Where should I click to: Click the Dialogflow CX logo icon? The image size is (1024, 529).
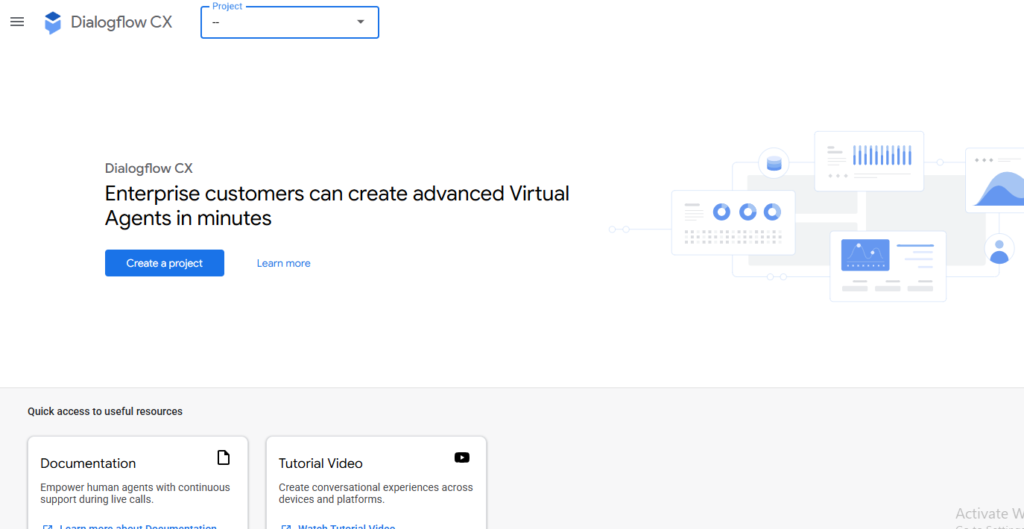tap(53, 23)
